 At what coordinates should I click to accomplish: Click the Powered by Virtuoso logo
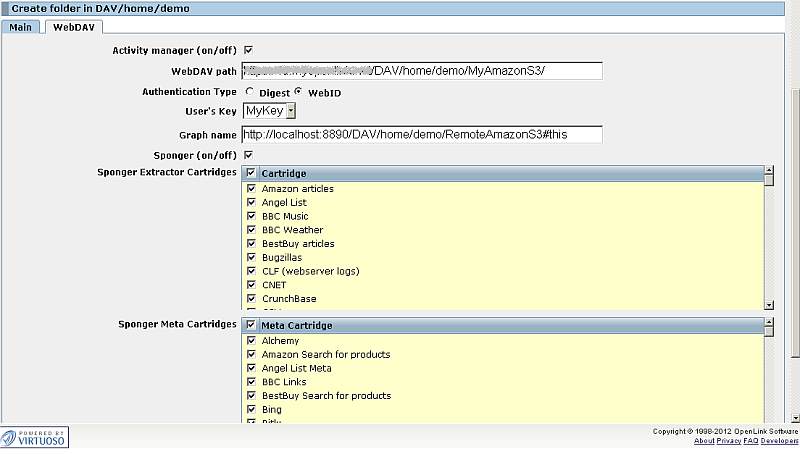coord(34,438)
